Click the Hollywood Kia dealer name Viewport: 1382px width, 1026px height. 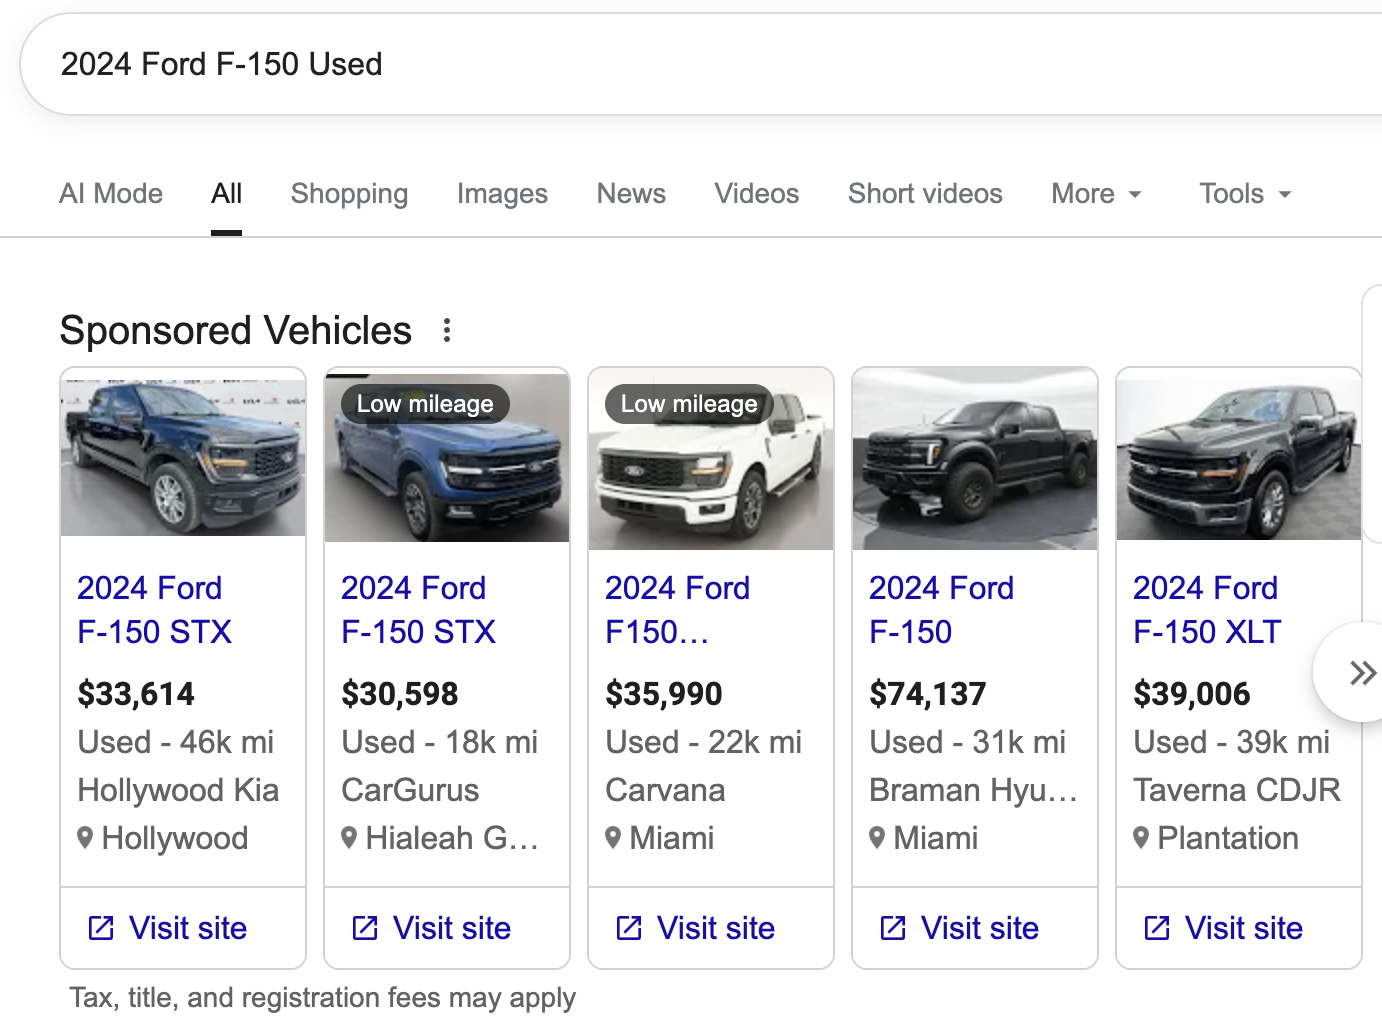(178, 790)
